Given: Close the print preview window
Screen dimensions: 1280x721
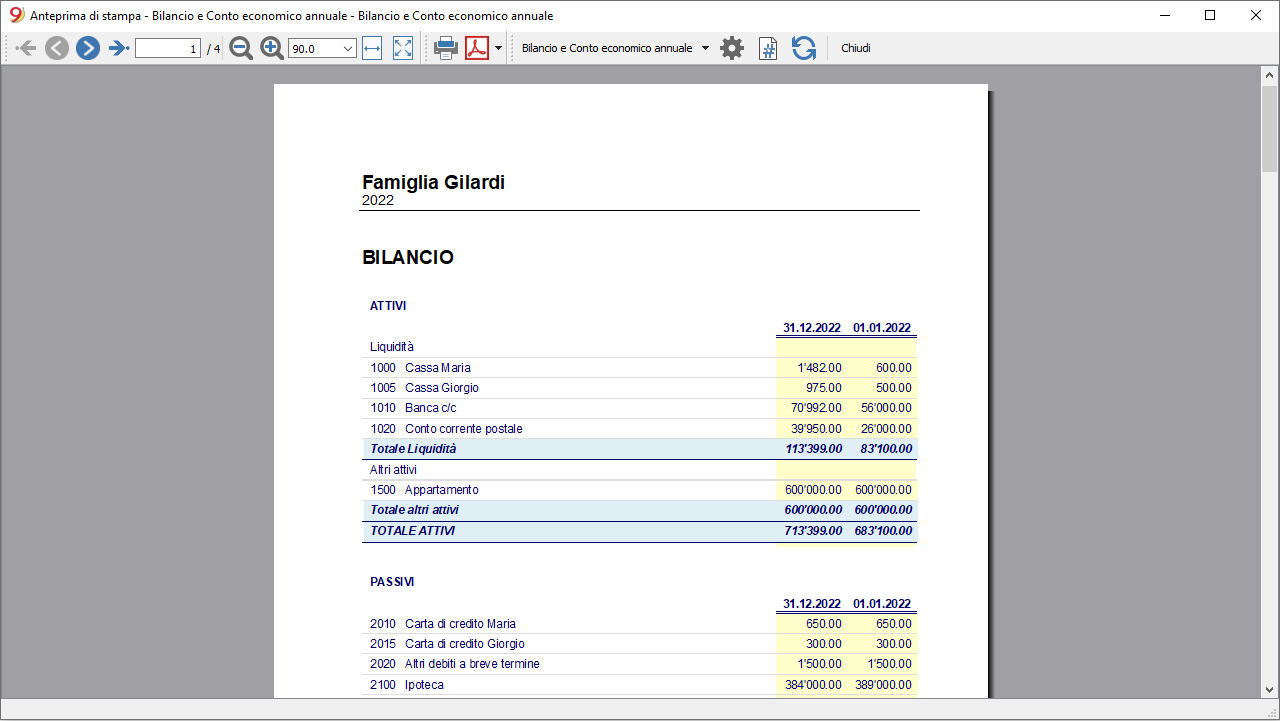Looking at the screenshot, I should click(1256, 16).
